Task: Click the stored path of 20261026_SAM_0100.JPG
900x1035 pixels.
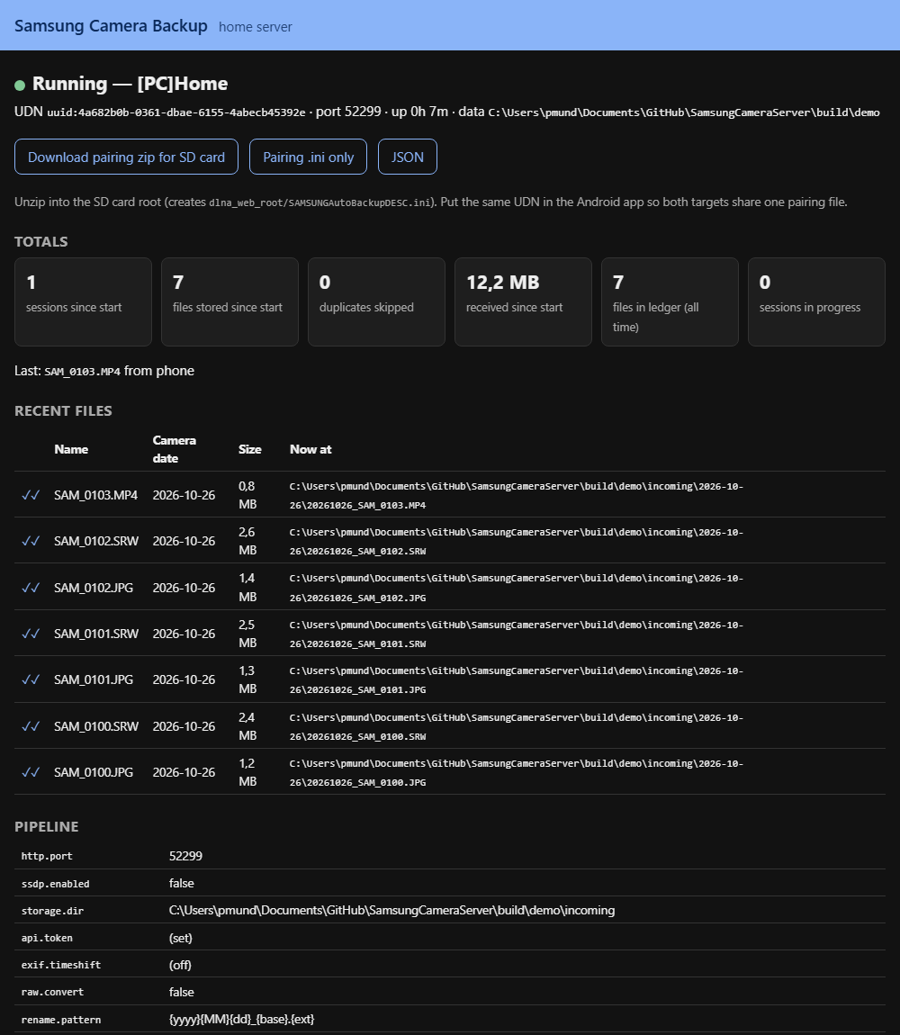Action: (516, 772)
